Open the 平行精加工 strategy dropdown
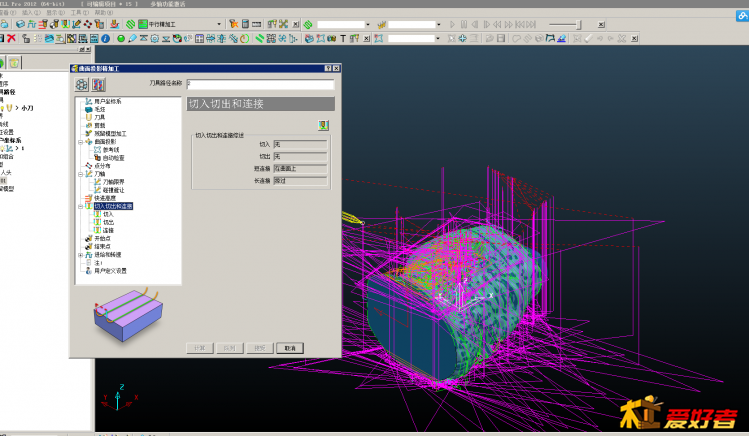 219,24
